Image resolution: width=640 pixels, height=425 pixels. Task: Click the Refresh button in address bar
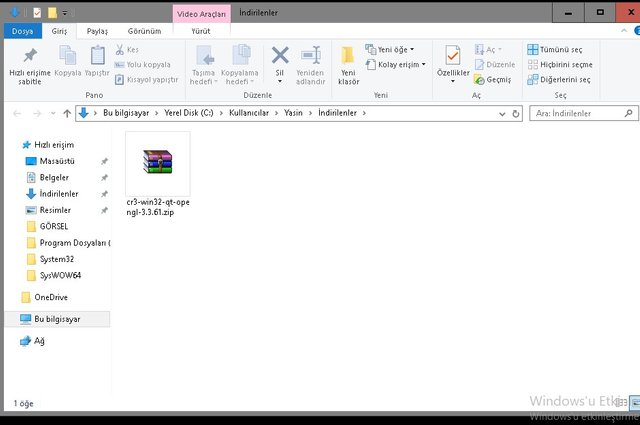click(x=516, y=113)
